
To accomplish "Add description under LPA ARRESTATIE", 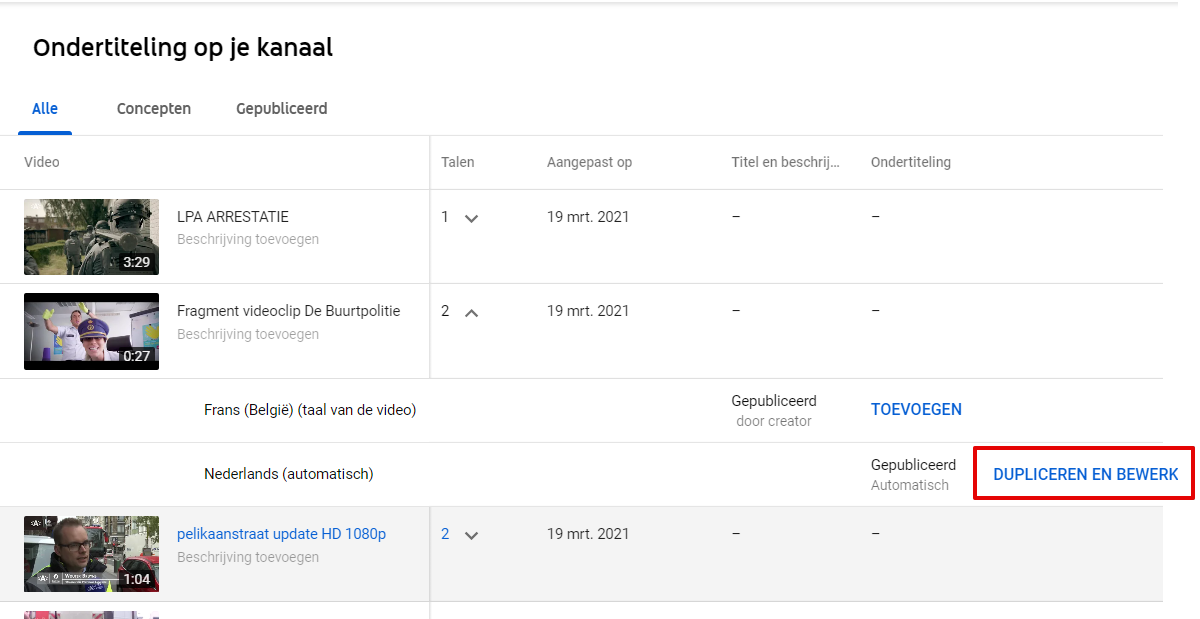I will (x=248, y=240).
